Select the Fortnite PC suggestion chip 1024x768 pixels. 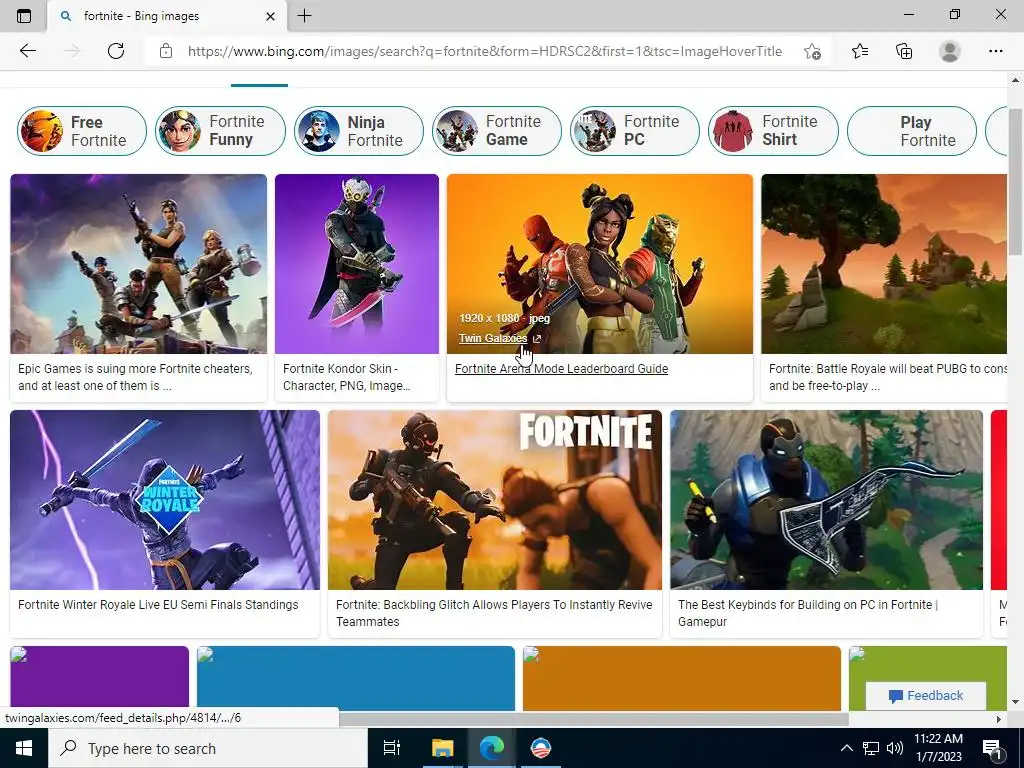635,131
